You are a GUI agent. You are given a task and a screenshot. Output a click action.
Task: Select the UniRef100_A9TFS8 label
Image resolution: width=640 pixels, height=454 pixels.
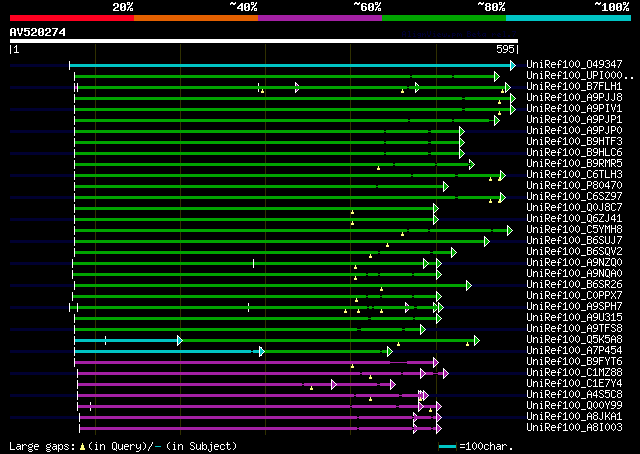(x=574, y=329)
